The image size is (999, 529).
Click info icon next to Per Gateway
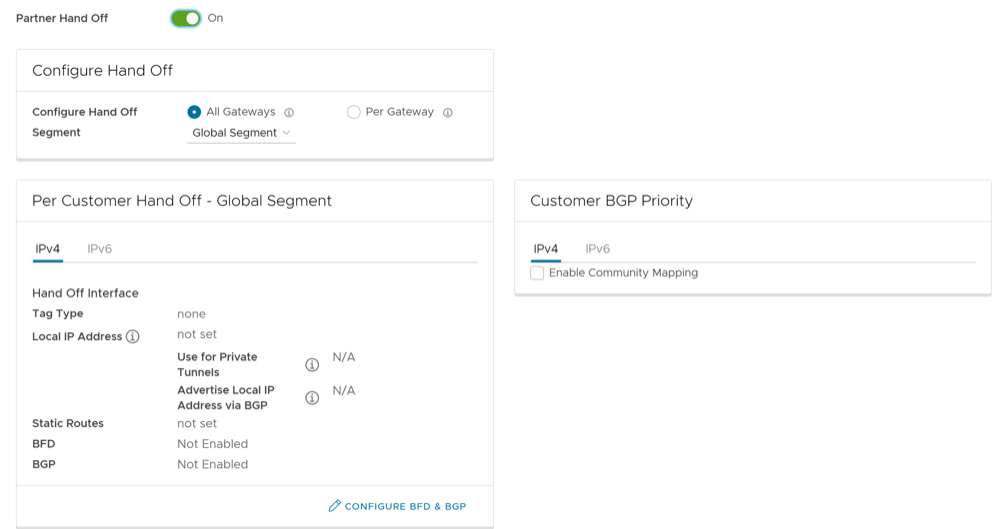447,113
